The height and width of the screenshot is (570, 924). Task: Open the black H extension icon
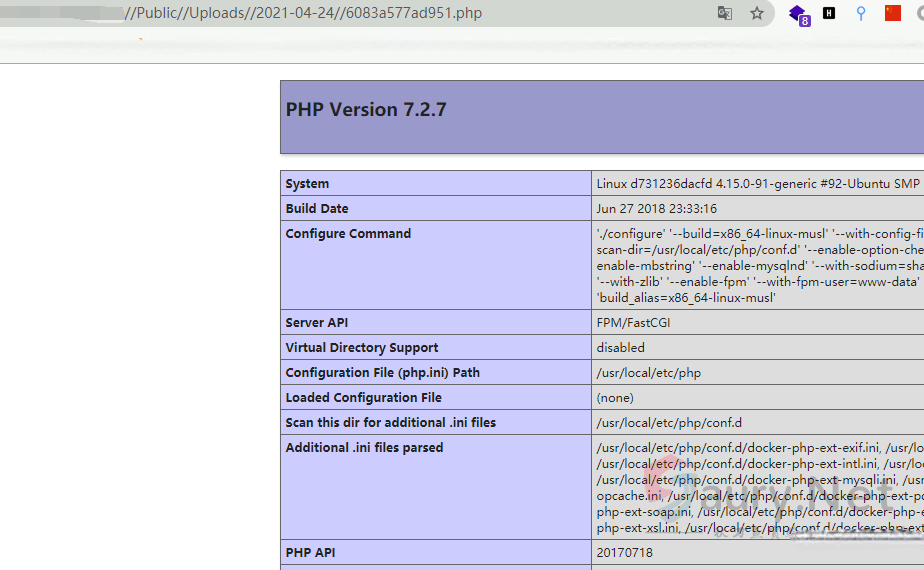point(829,13)
